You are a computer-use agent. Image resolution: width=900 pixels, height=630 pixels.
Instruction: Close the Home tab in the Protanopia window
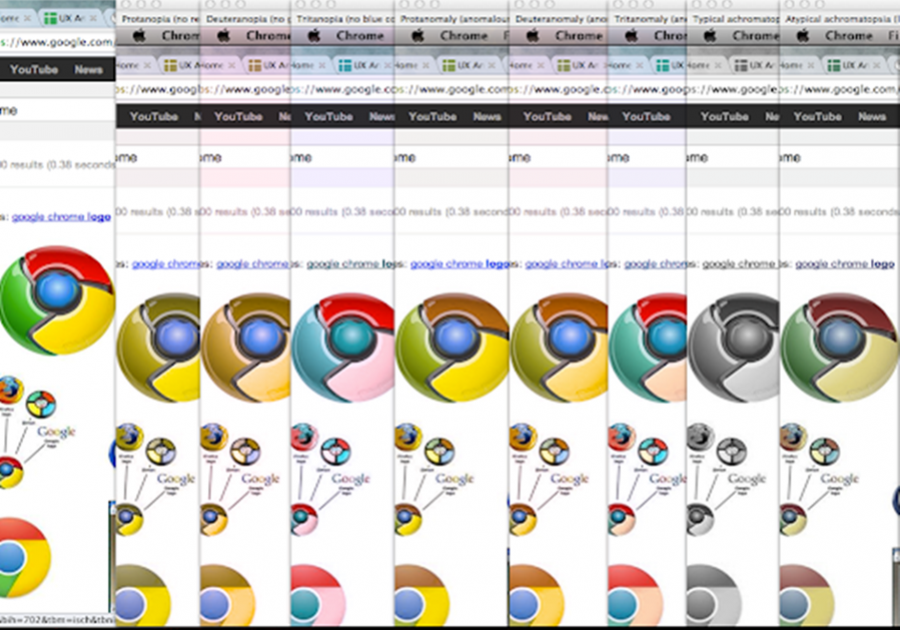click(148, 65)
